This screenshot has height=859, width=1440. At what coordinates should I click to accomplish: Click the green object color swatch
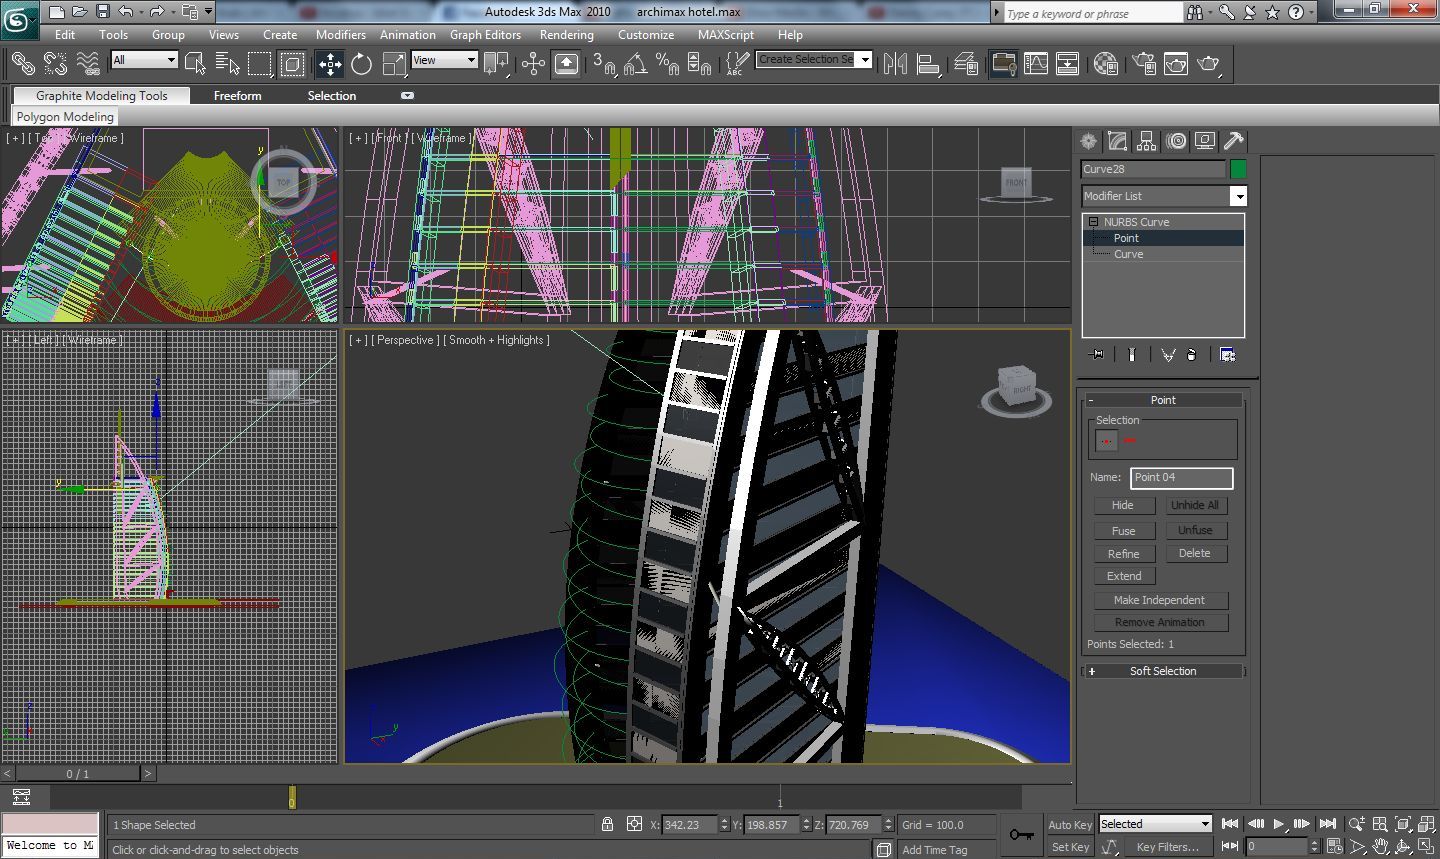1238,169
